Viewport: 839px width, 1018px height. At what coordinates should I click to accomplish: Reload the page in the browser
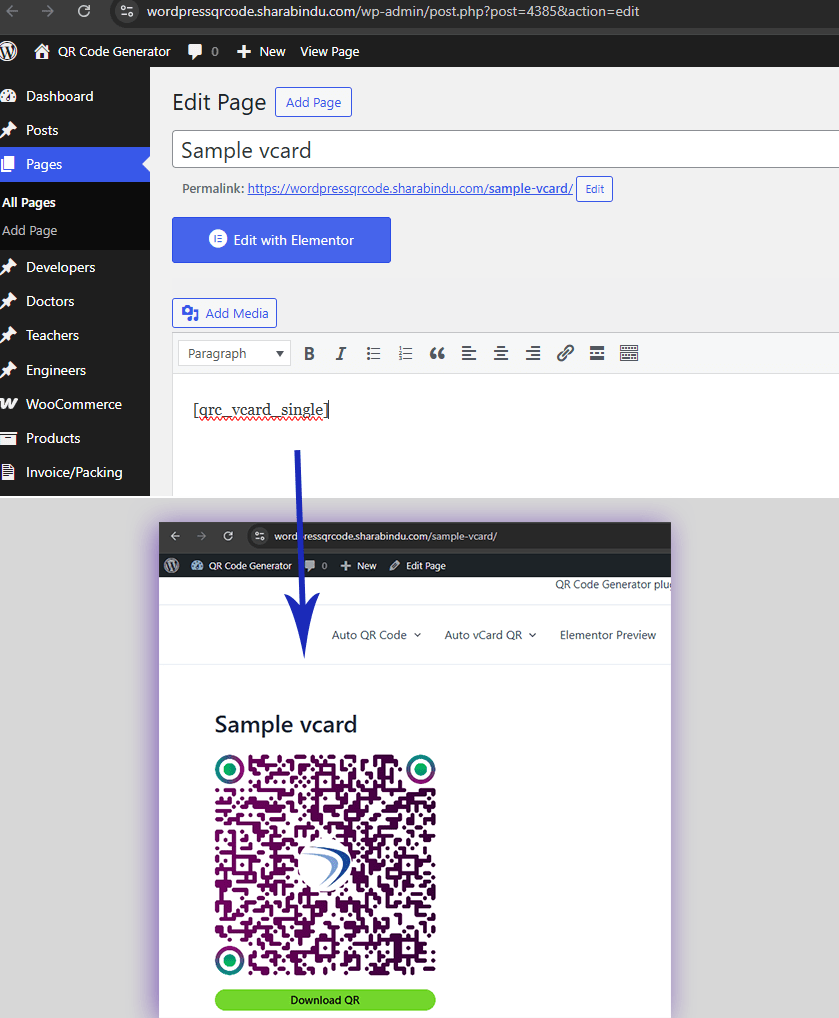click(x=84, y=12)
